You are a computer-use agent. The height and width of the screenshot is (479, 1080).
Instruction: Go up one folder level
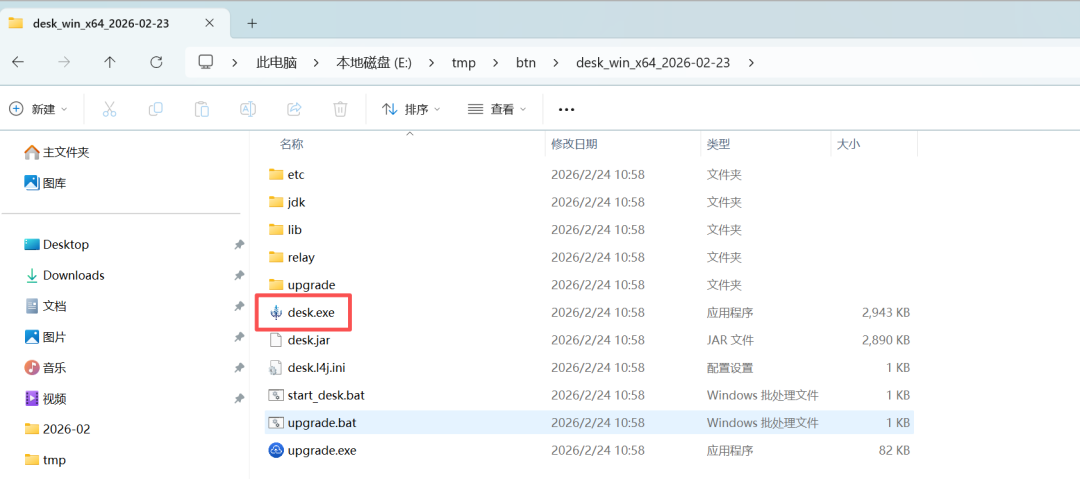(110, 62)
